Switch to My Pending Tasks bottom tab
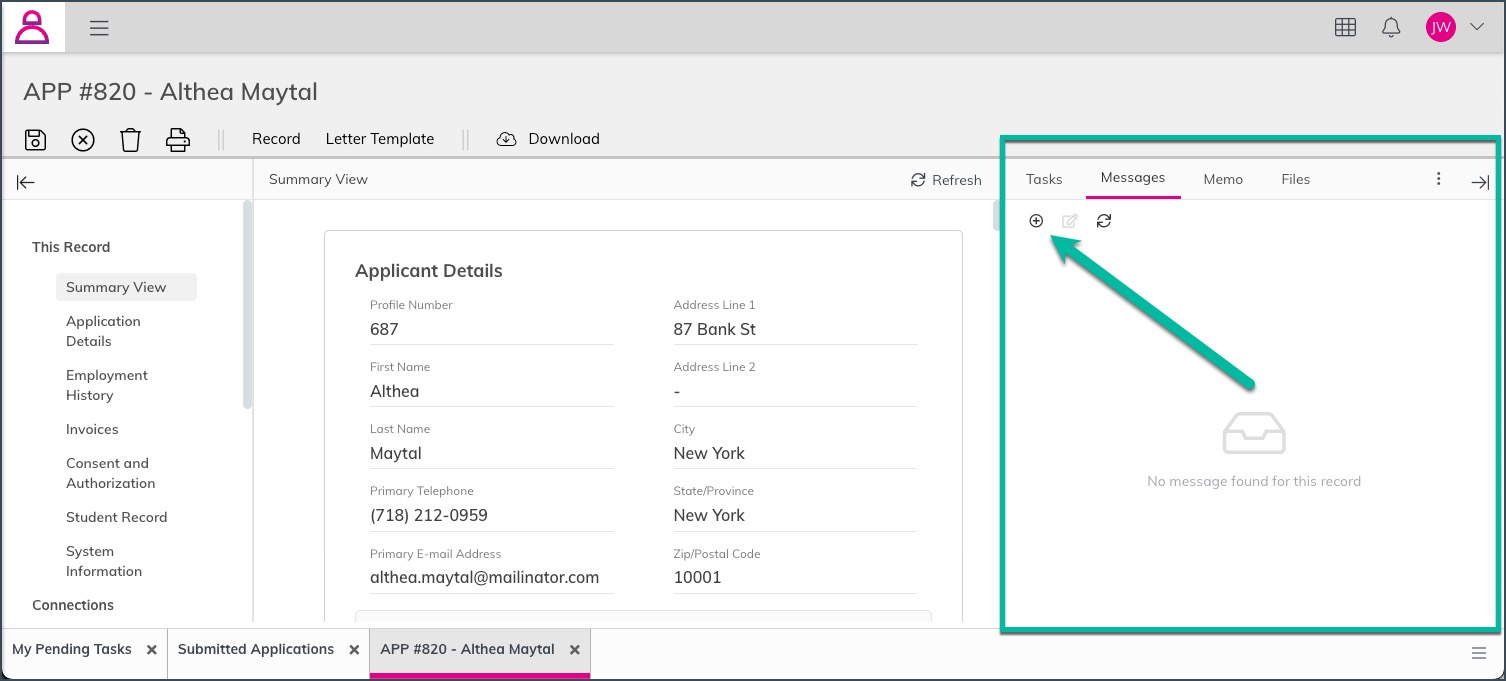The height and width of the screenshot is (681, 1506). [72, 649]
